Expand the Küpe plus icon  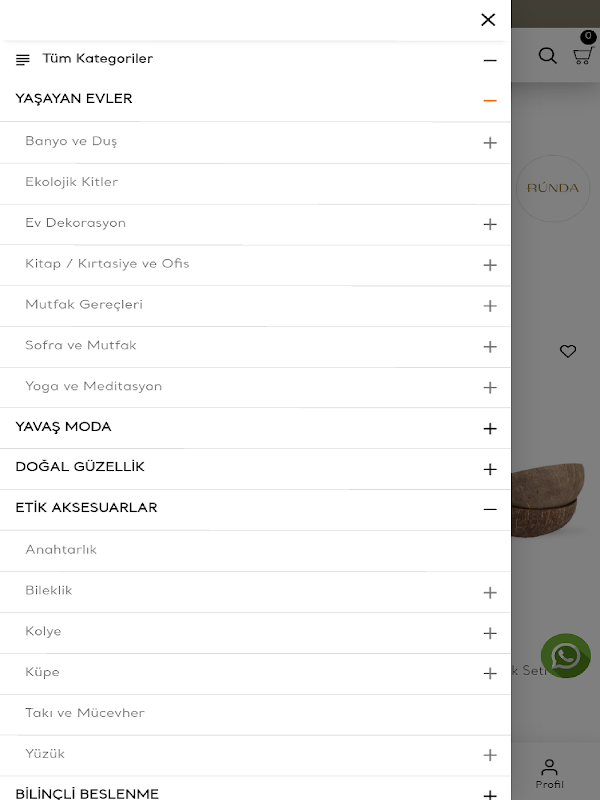click(x=490, y=673)
